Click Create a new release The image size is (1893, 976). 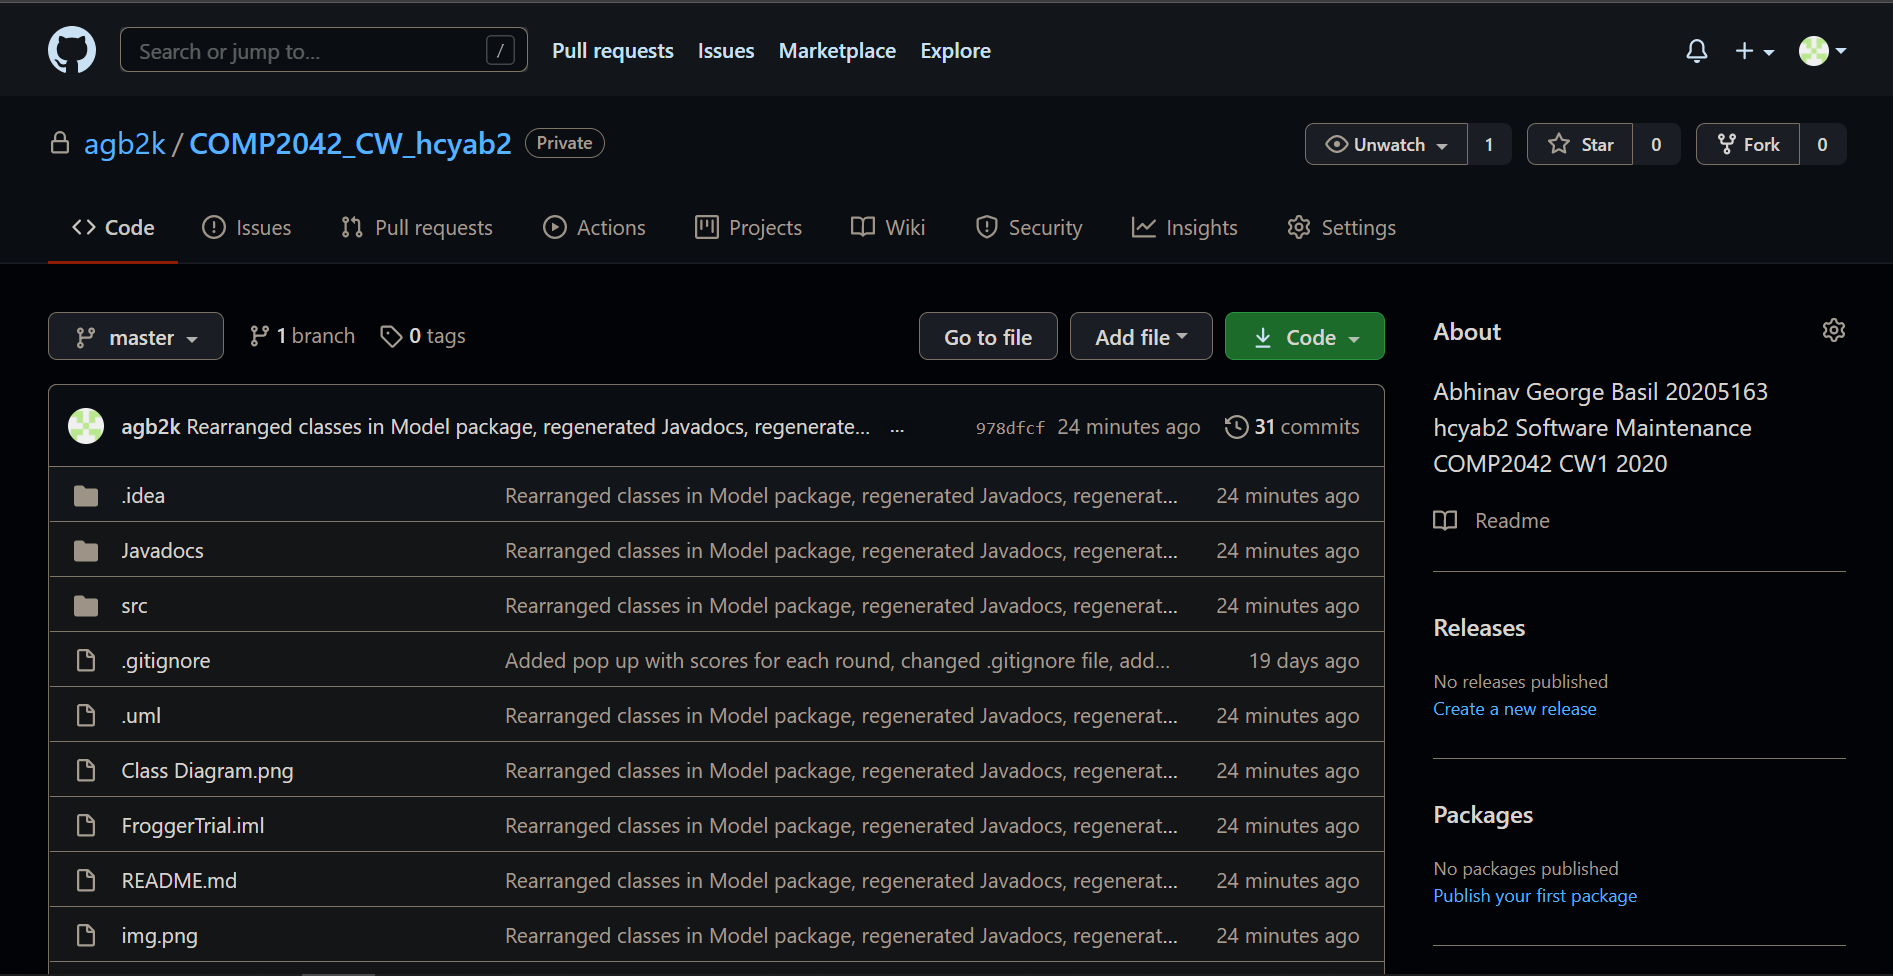tap(1514, 709)
